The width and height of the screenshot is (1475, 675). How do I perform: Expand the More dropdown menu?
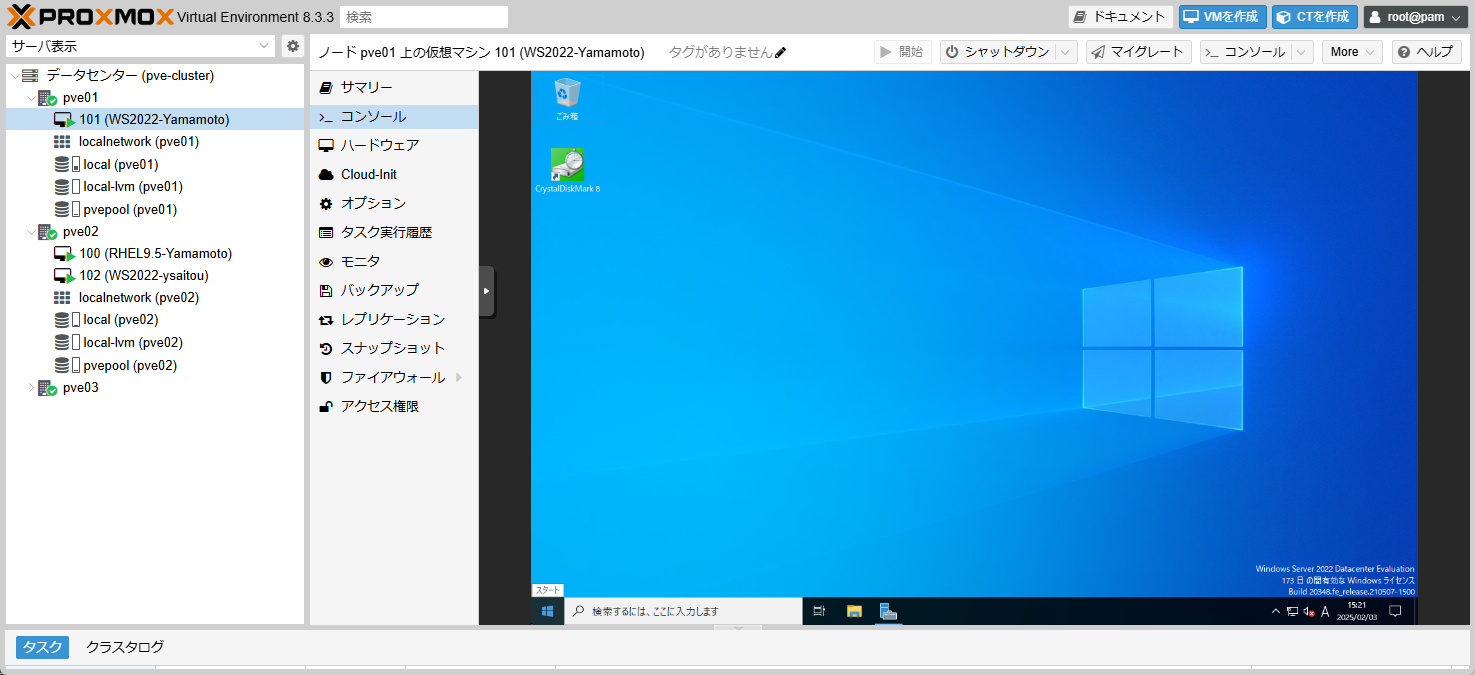pos(1351,52)
